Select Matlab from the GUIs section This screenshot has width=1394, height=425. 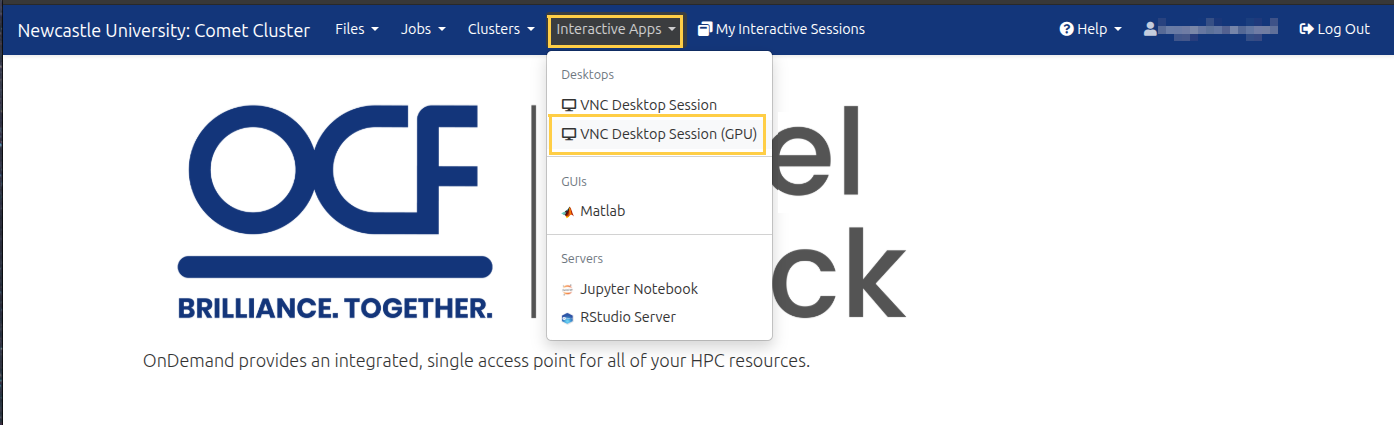click(x=602, y=212)
